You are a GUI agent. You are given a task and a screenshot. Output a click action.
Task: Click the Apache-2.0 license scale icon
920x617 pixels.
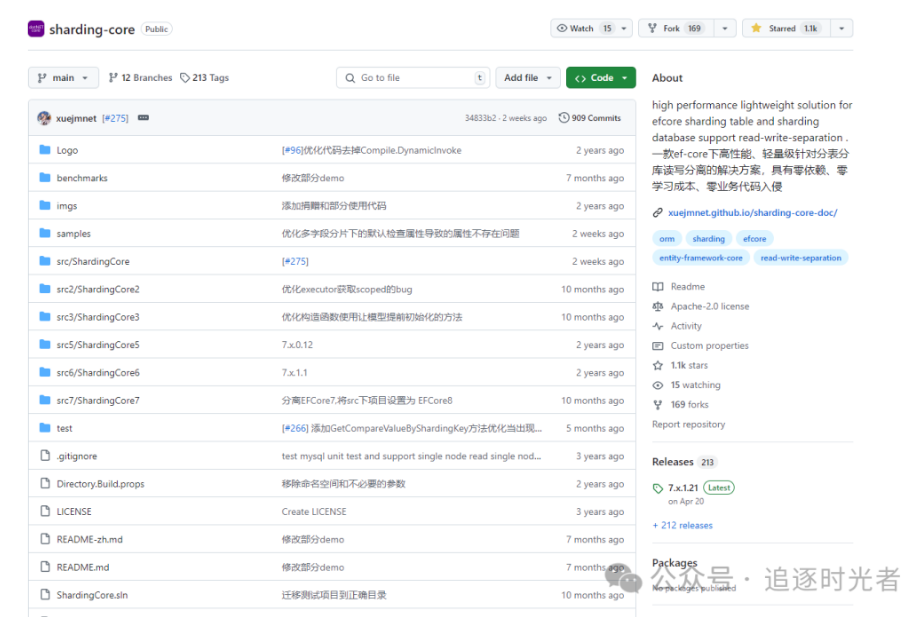click(x=658, y=306)
